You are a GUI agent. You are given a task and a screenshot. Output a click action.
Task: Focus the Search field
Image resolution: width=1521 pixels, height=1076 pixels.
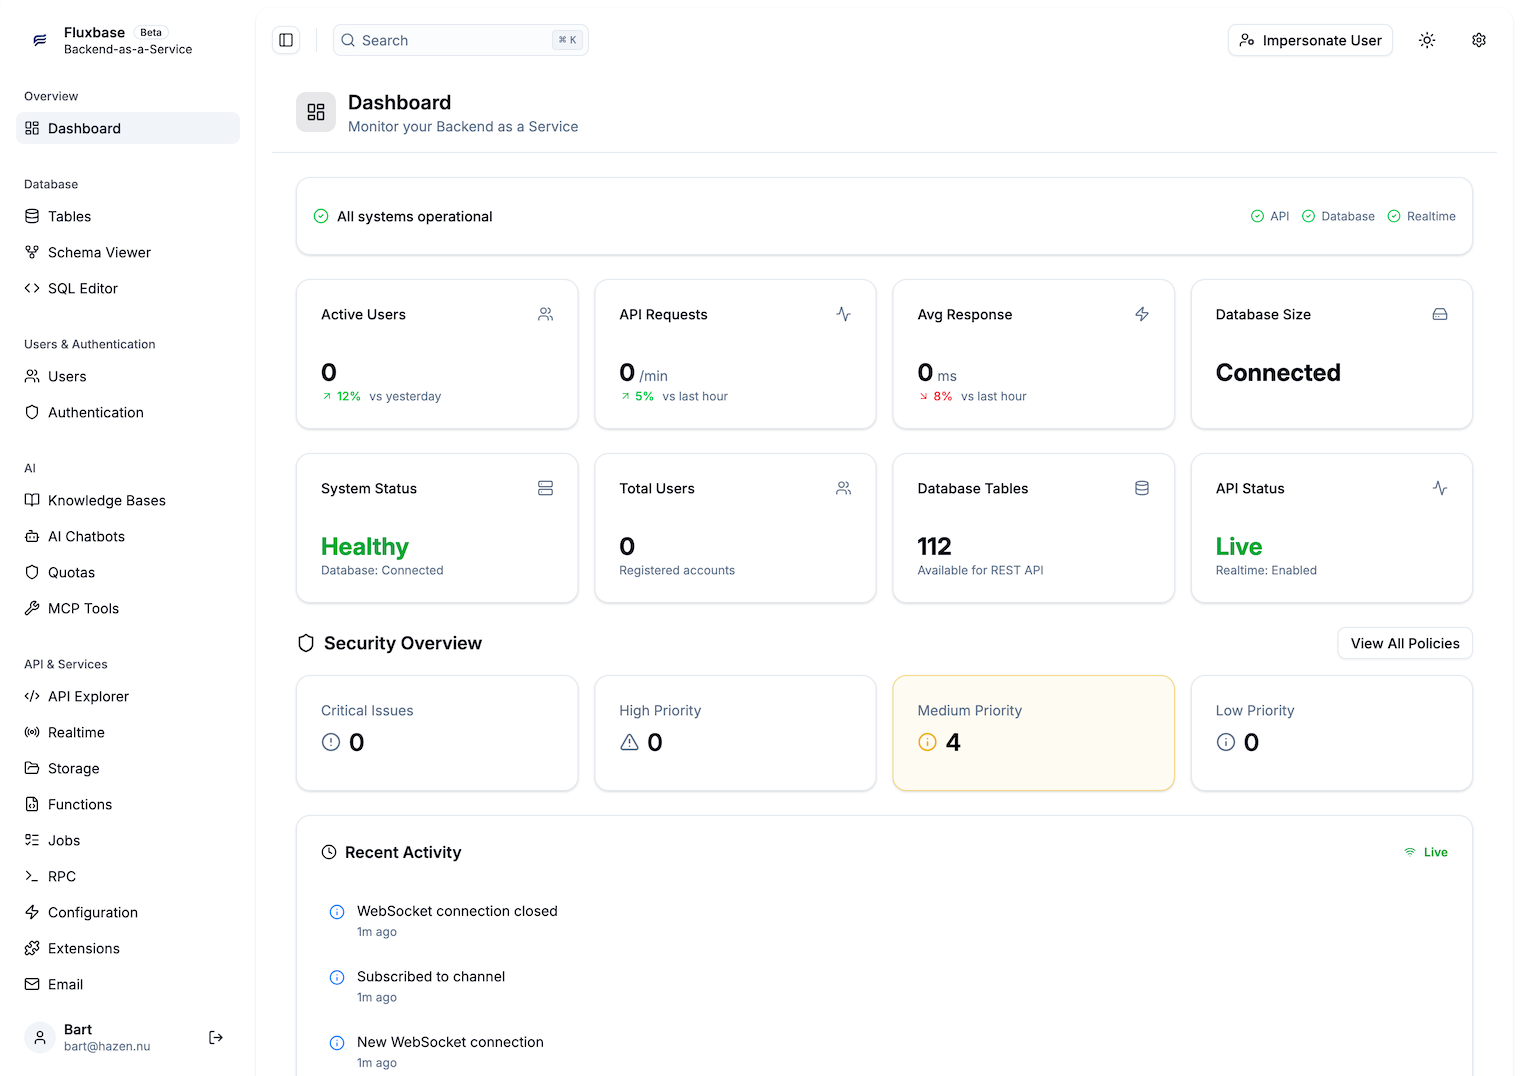click(460, 40)
